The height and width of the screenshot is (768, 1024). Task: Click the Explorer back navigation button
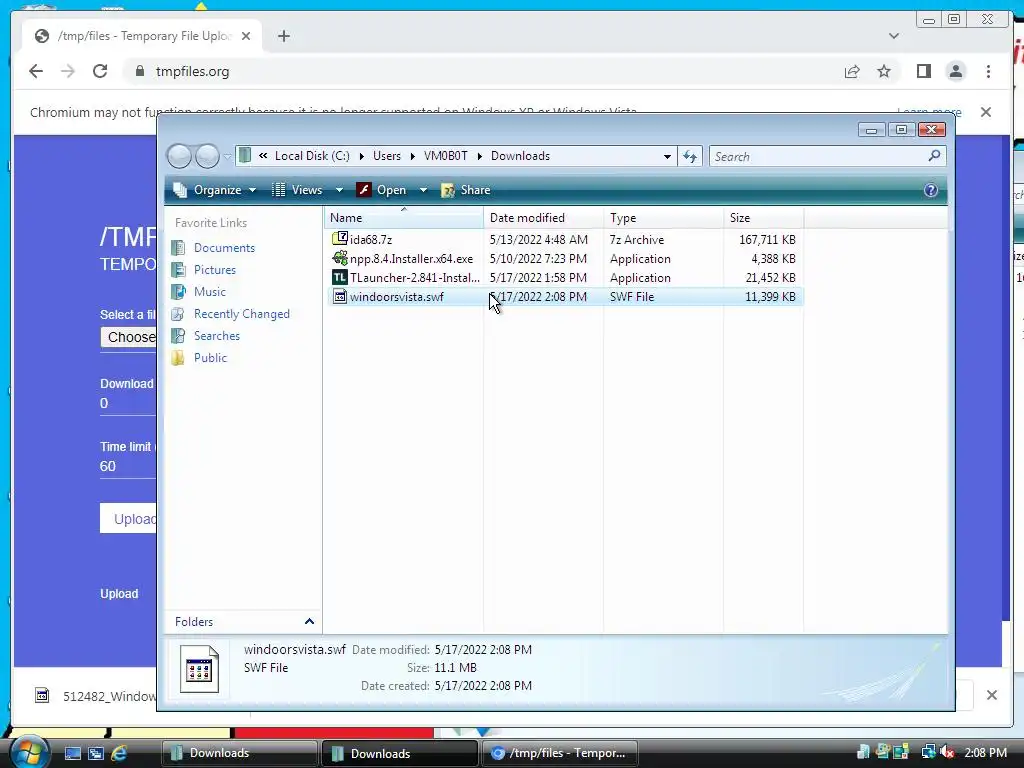click(179, 156)
